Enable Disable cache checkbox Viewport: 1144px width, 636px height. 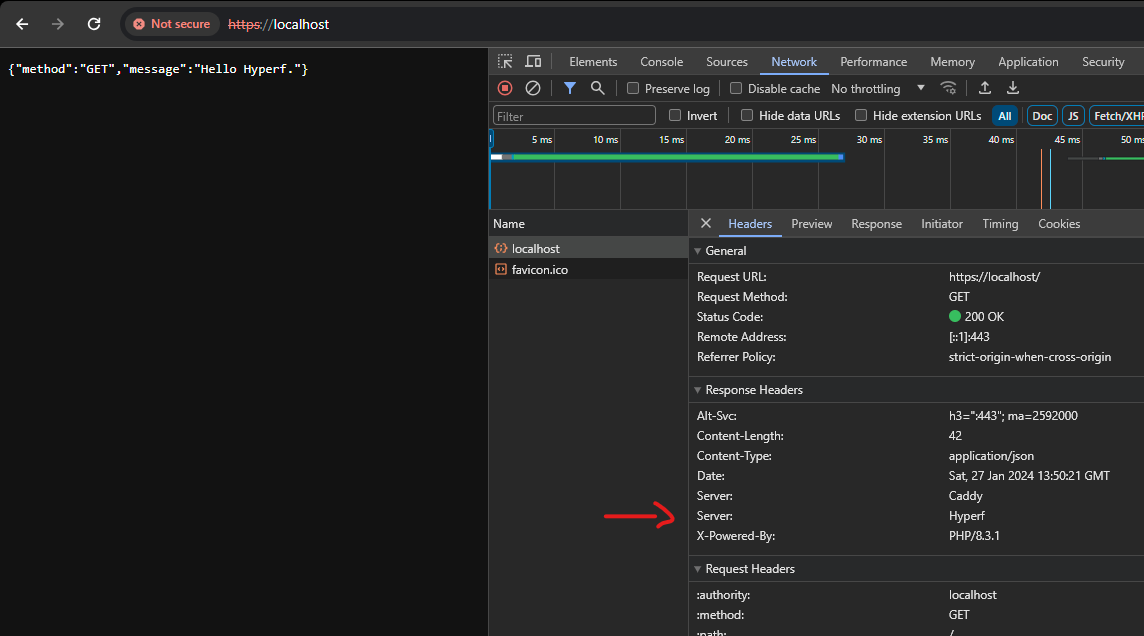[735, 88]
